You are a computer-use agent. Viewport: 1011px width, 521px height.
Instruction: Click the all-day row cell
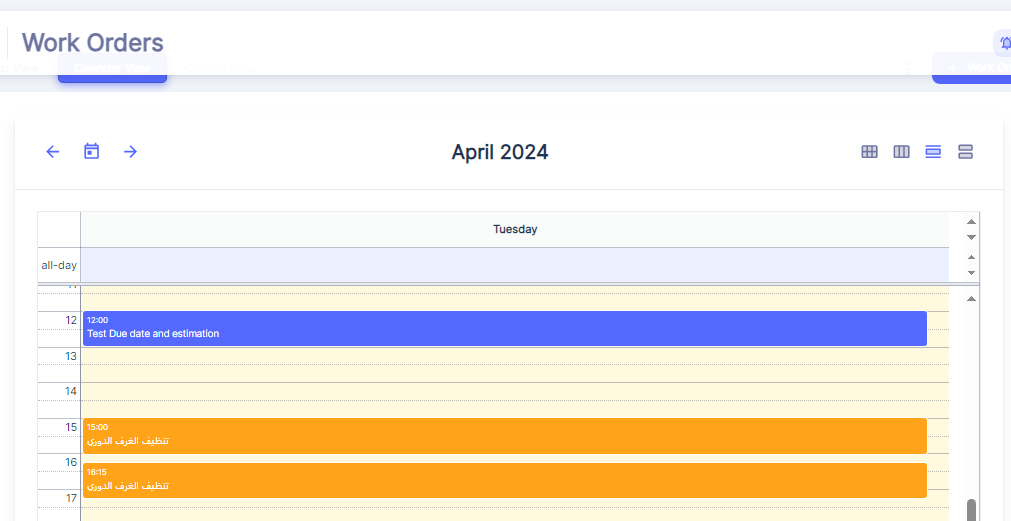(x=515, y=265)
